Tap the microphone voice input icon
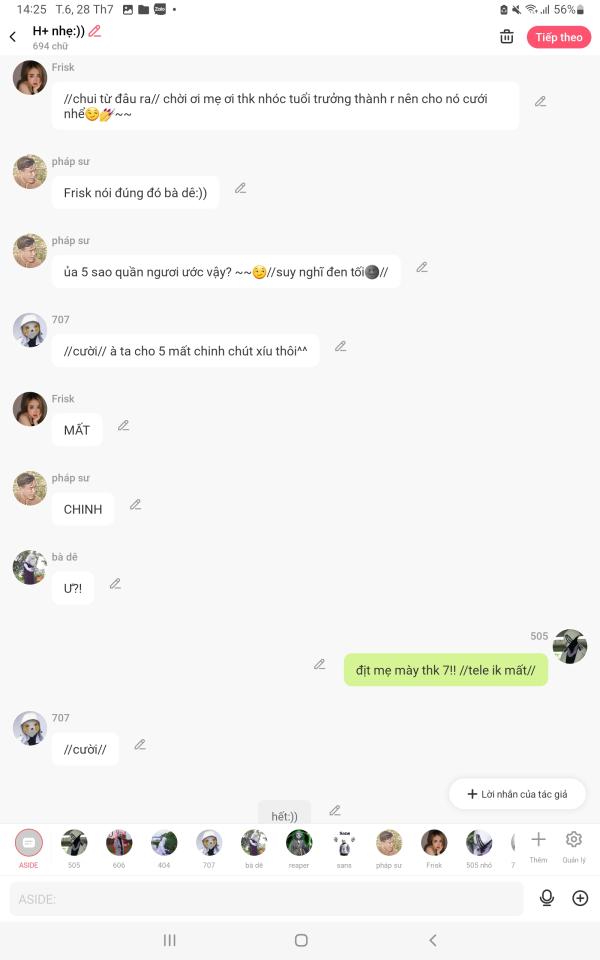The image size is (600, 960). point(547,898)
